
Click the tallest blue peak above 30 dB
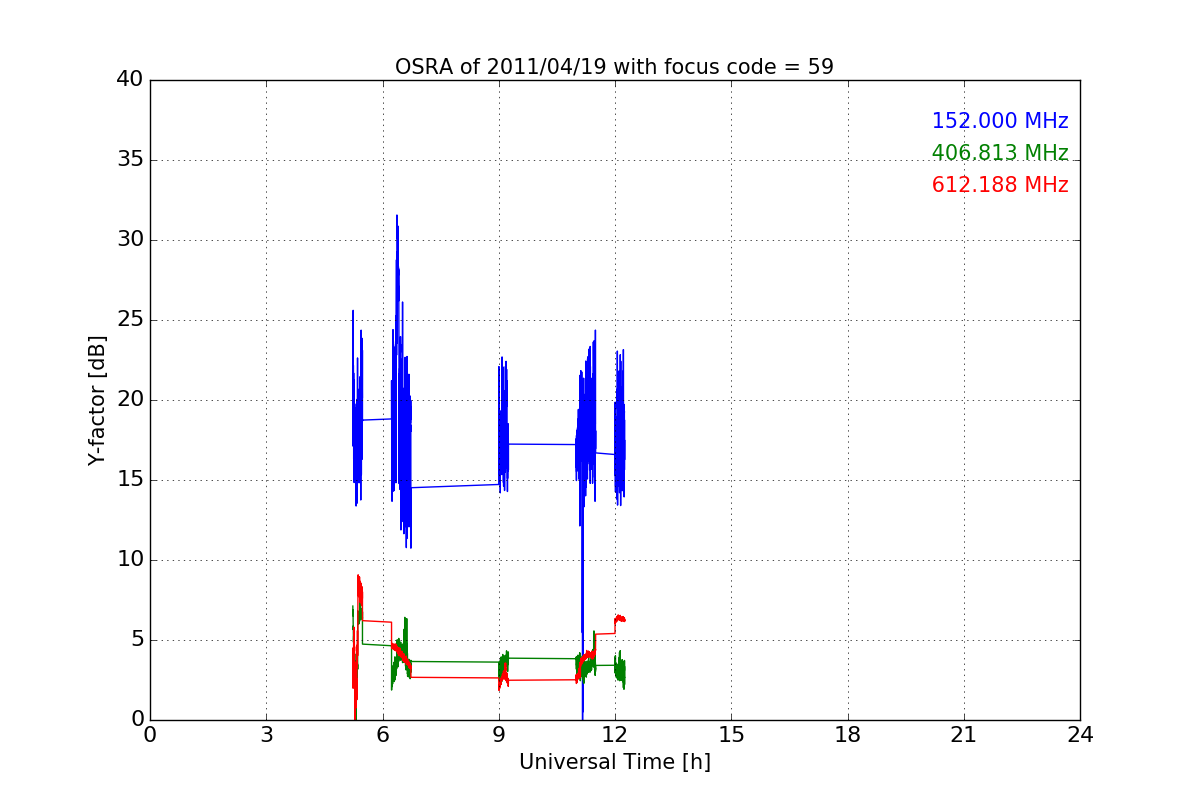tap(397, 217)
